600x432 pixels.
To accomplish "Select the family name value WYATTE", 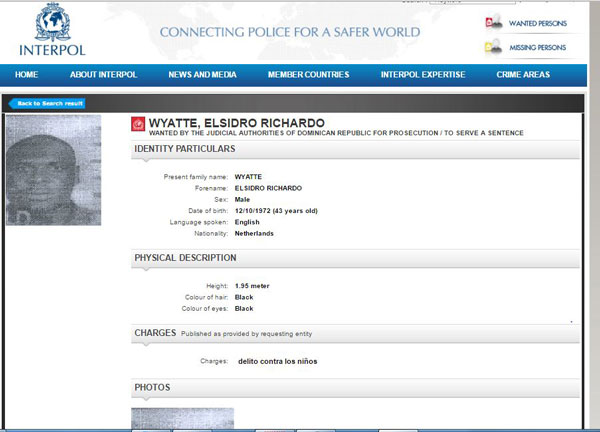I will click(248, 177).
